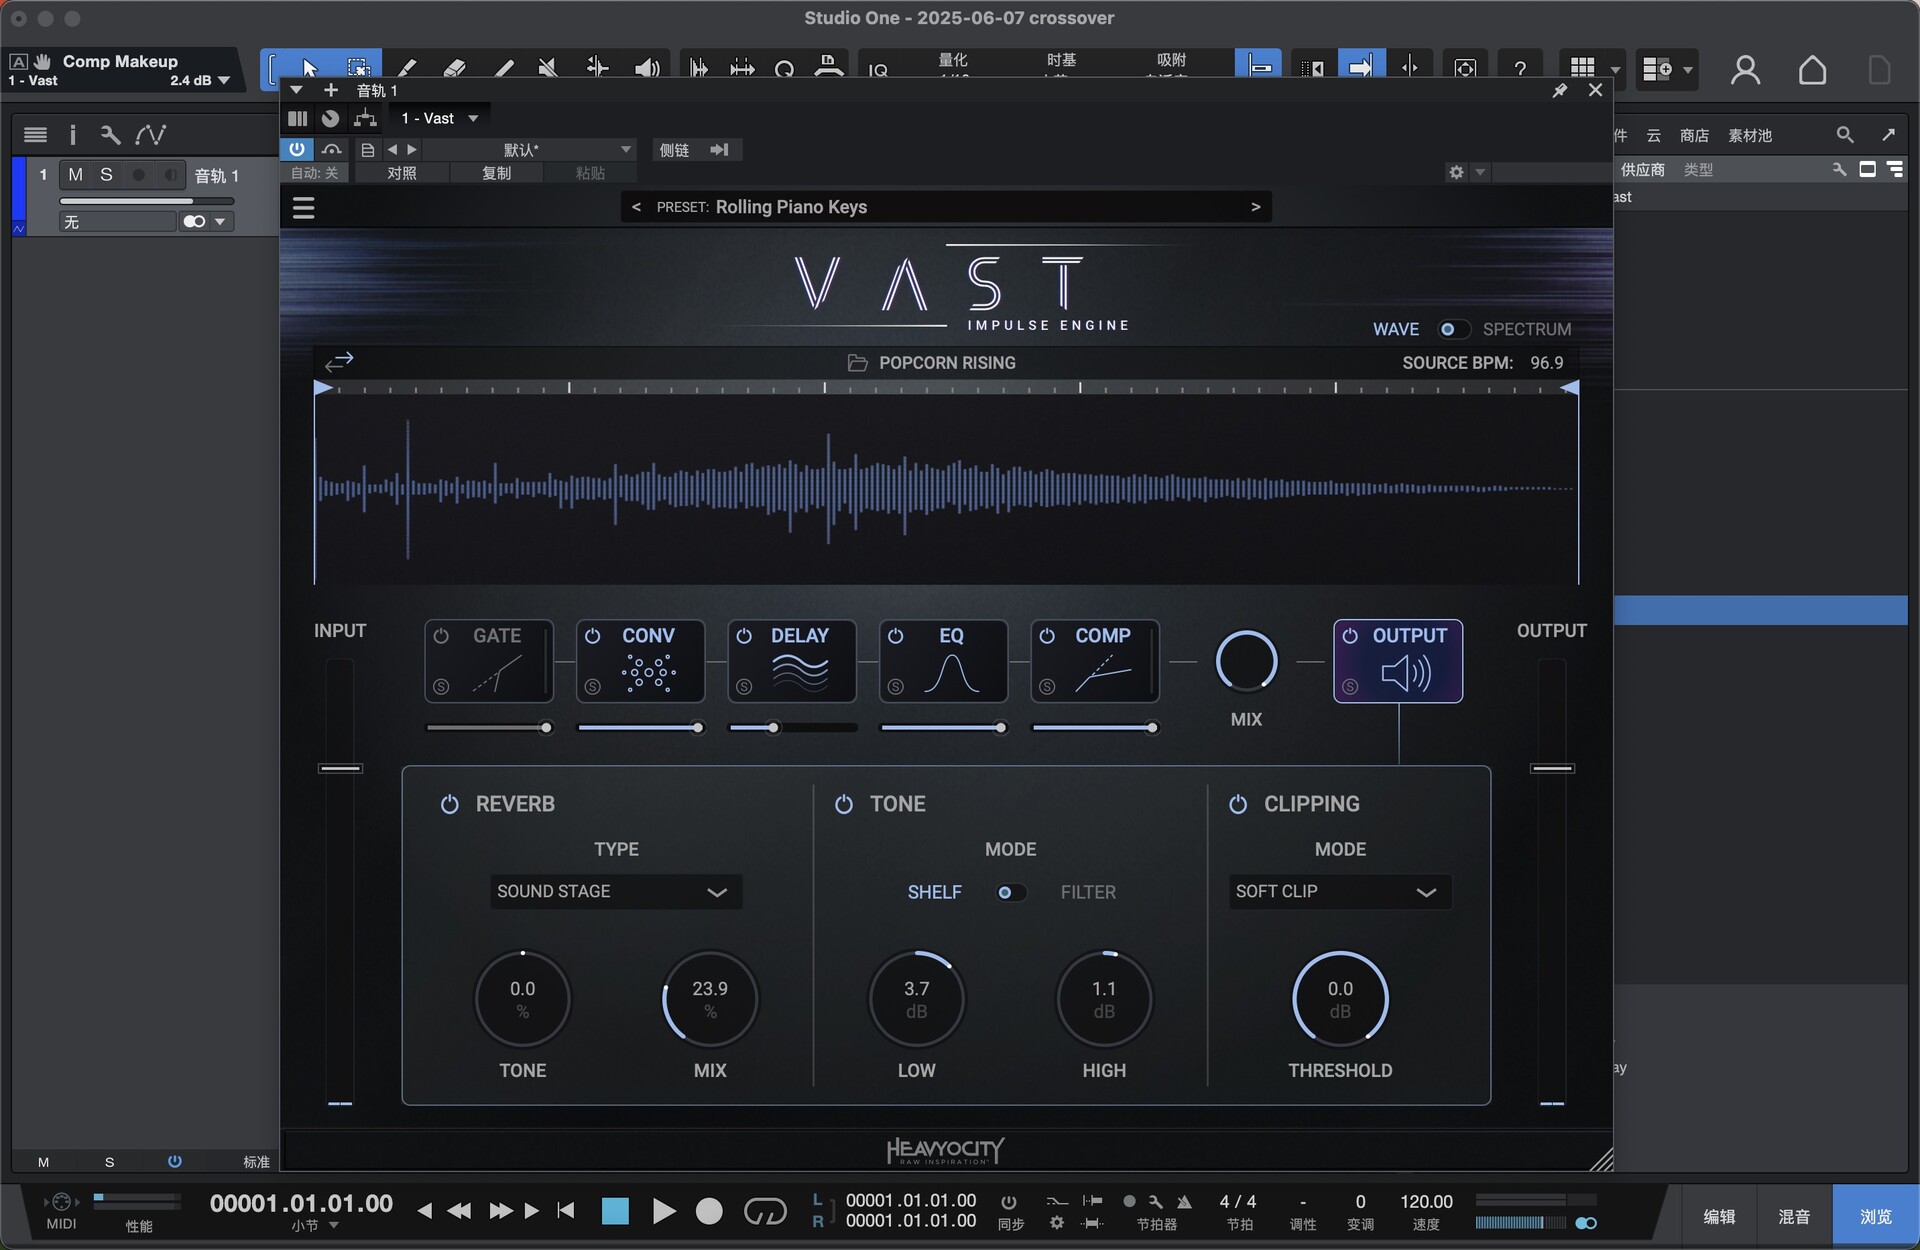
Task: Solo track 1 with S button
Action: tap(106, 175)
